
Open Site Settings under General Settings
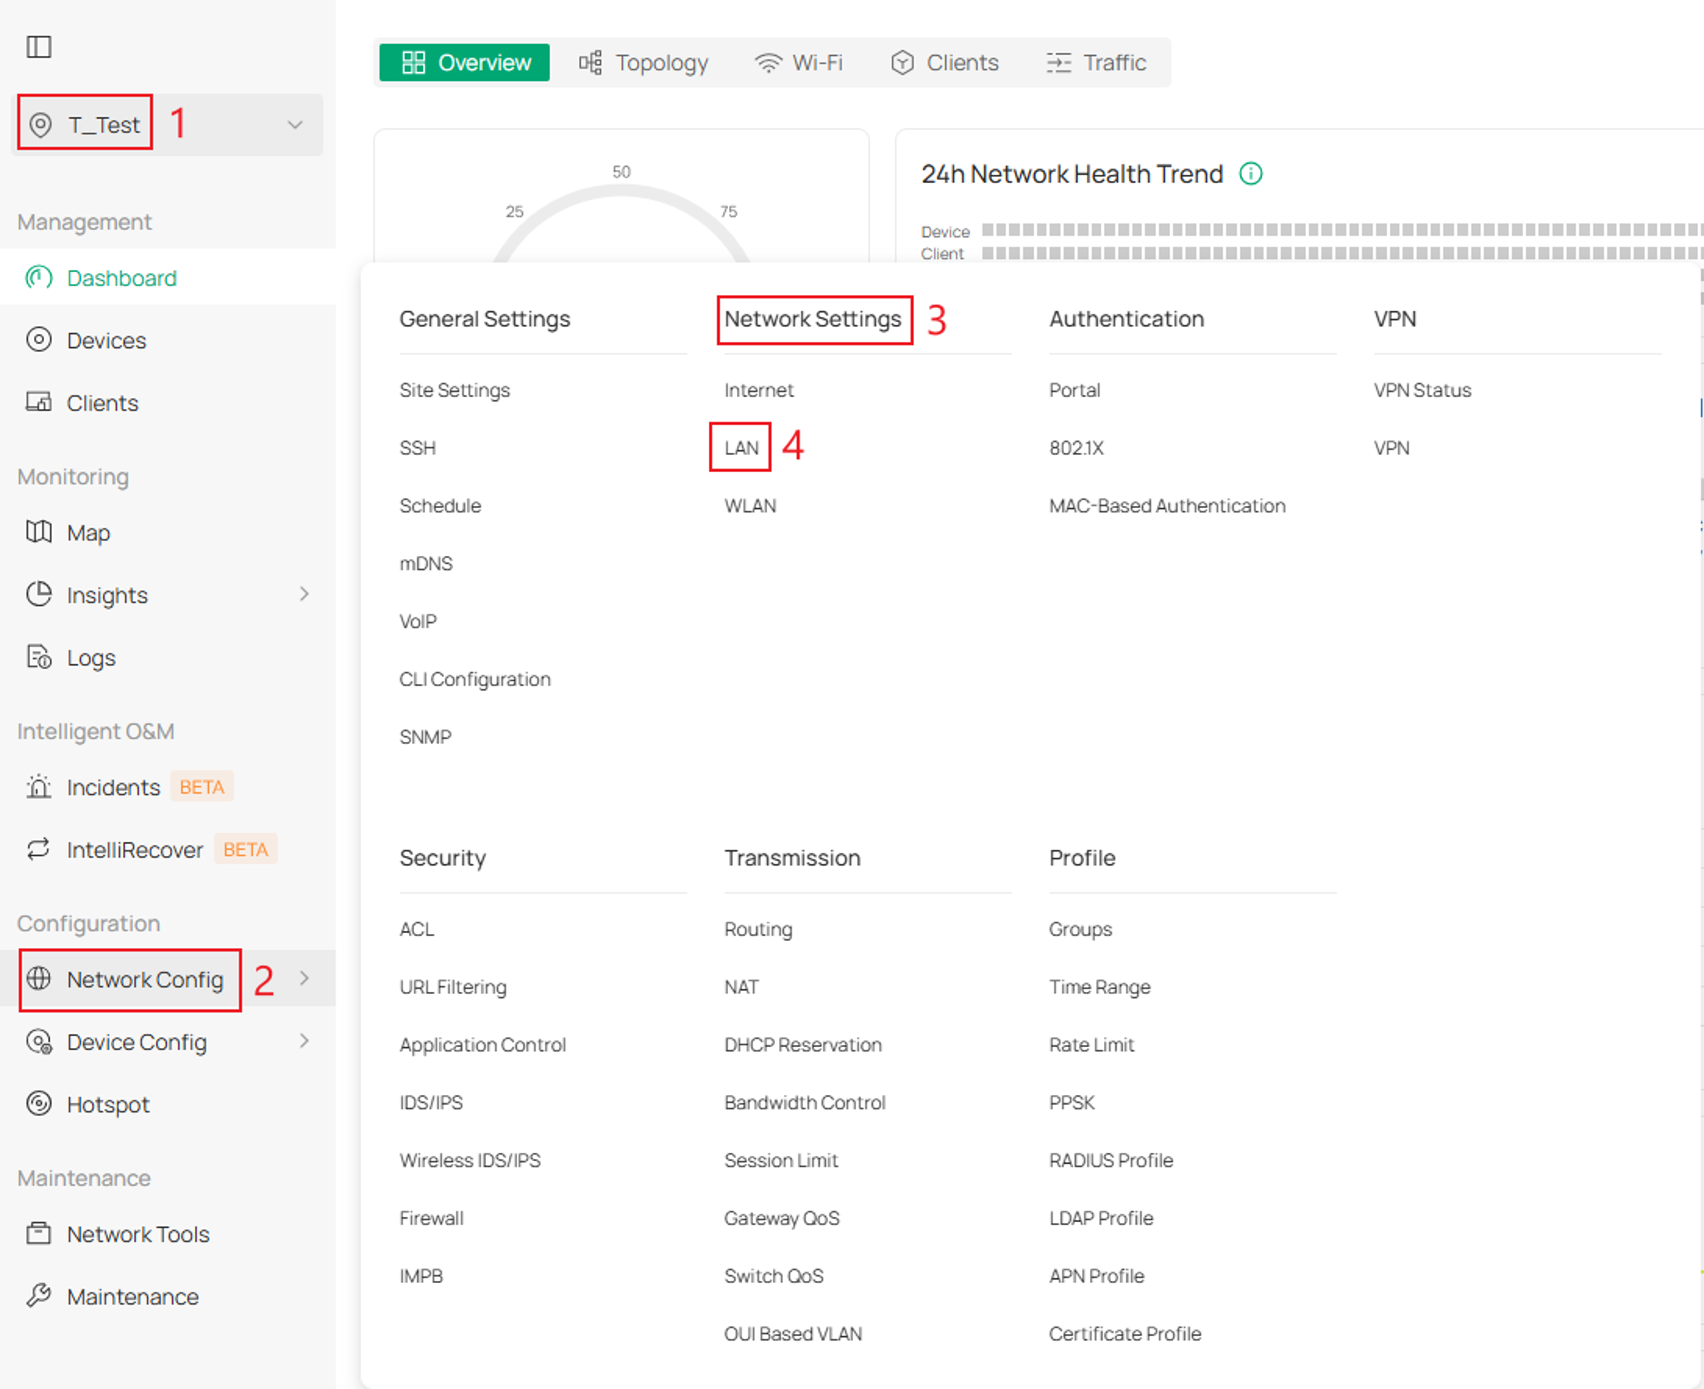pyautogui.click(x=455, y=390)
